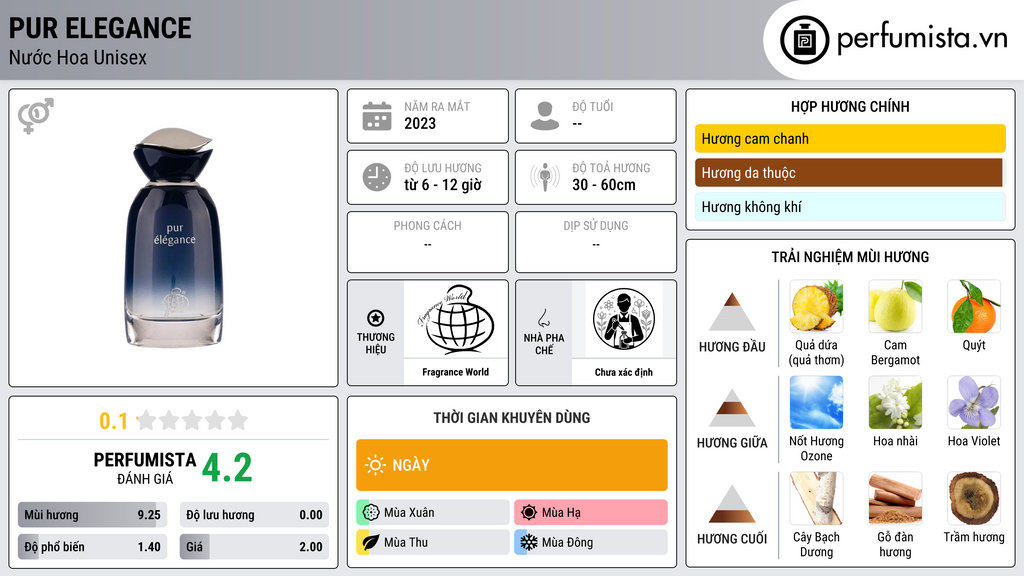This screenshot has width=1024, height=576.
Task: Click the star badge icon above Thương hiệu
Action: pos(376,318)
